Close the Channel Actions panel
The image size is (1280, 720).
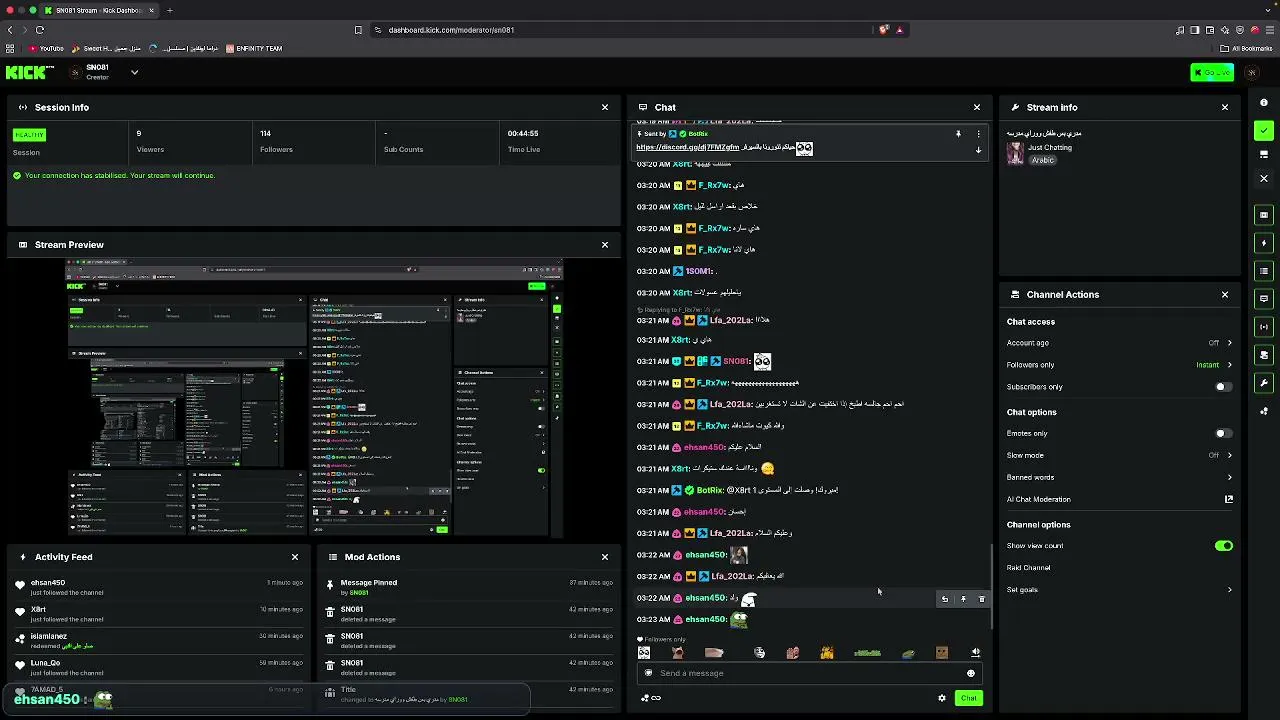pyautogui.click(x=1225, y=295)
